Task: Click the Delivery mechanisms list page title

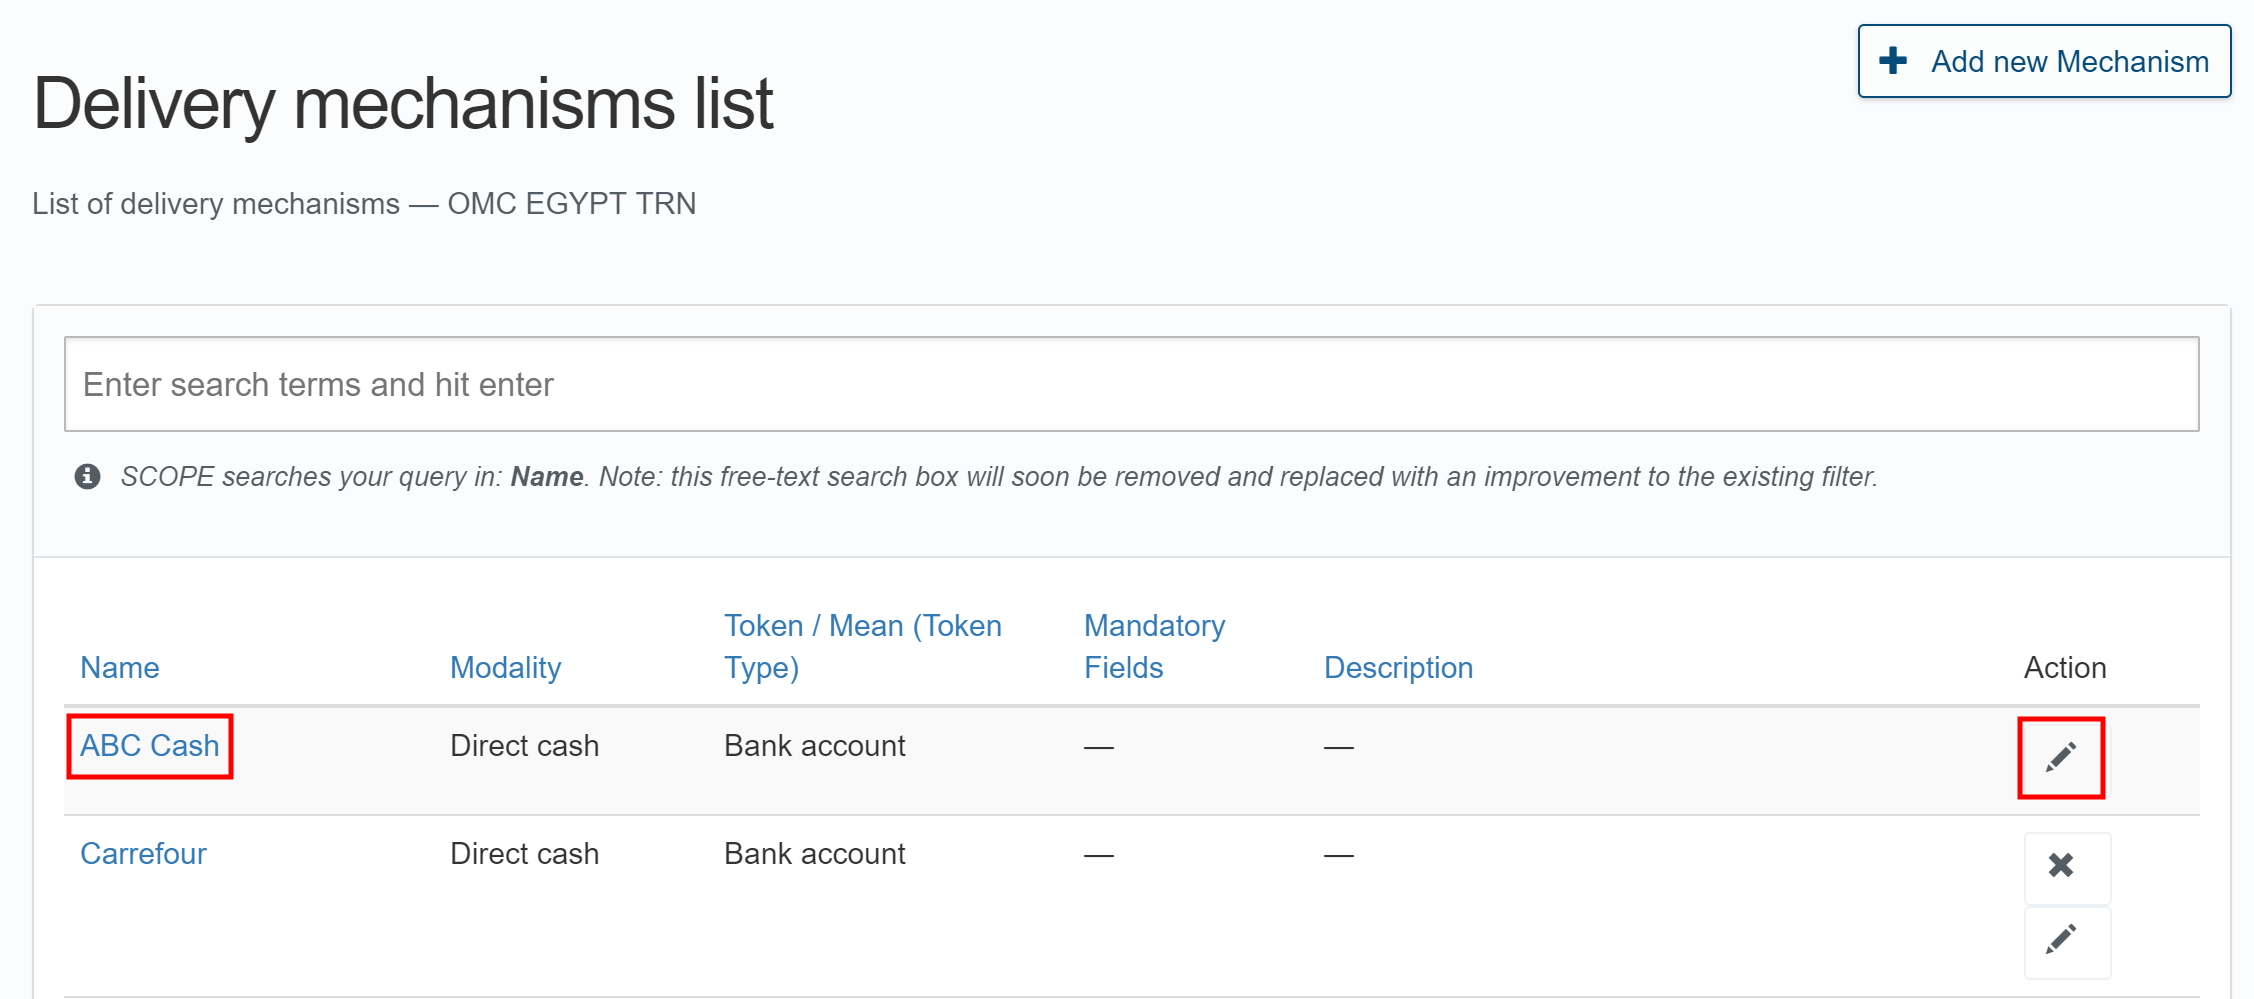Action: [x=403, y=103]
